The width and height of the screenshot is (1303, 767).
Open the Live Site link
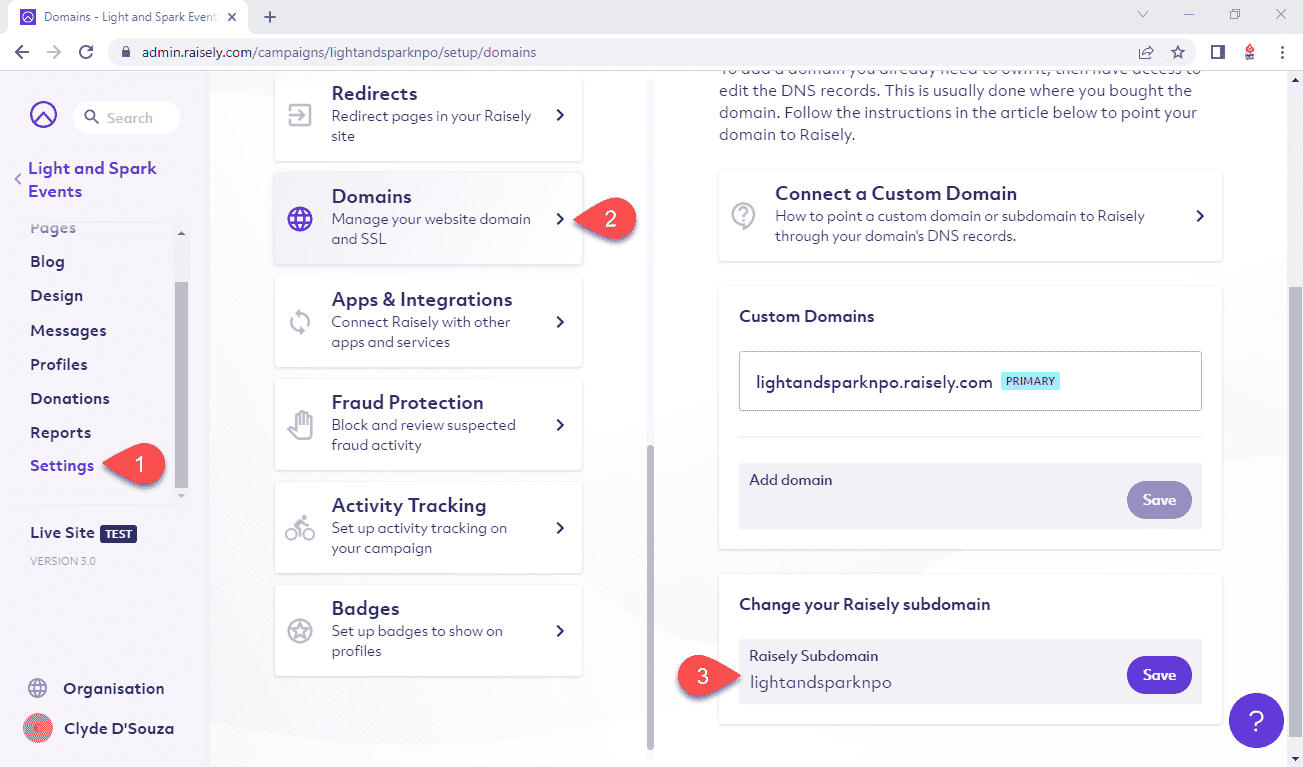coord(62,533)
